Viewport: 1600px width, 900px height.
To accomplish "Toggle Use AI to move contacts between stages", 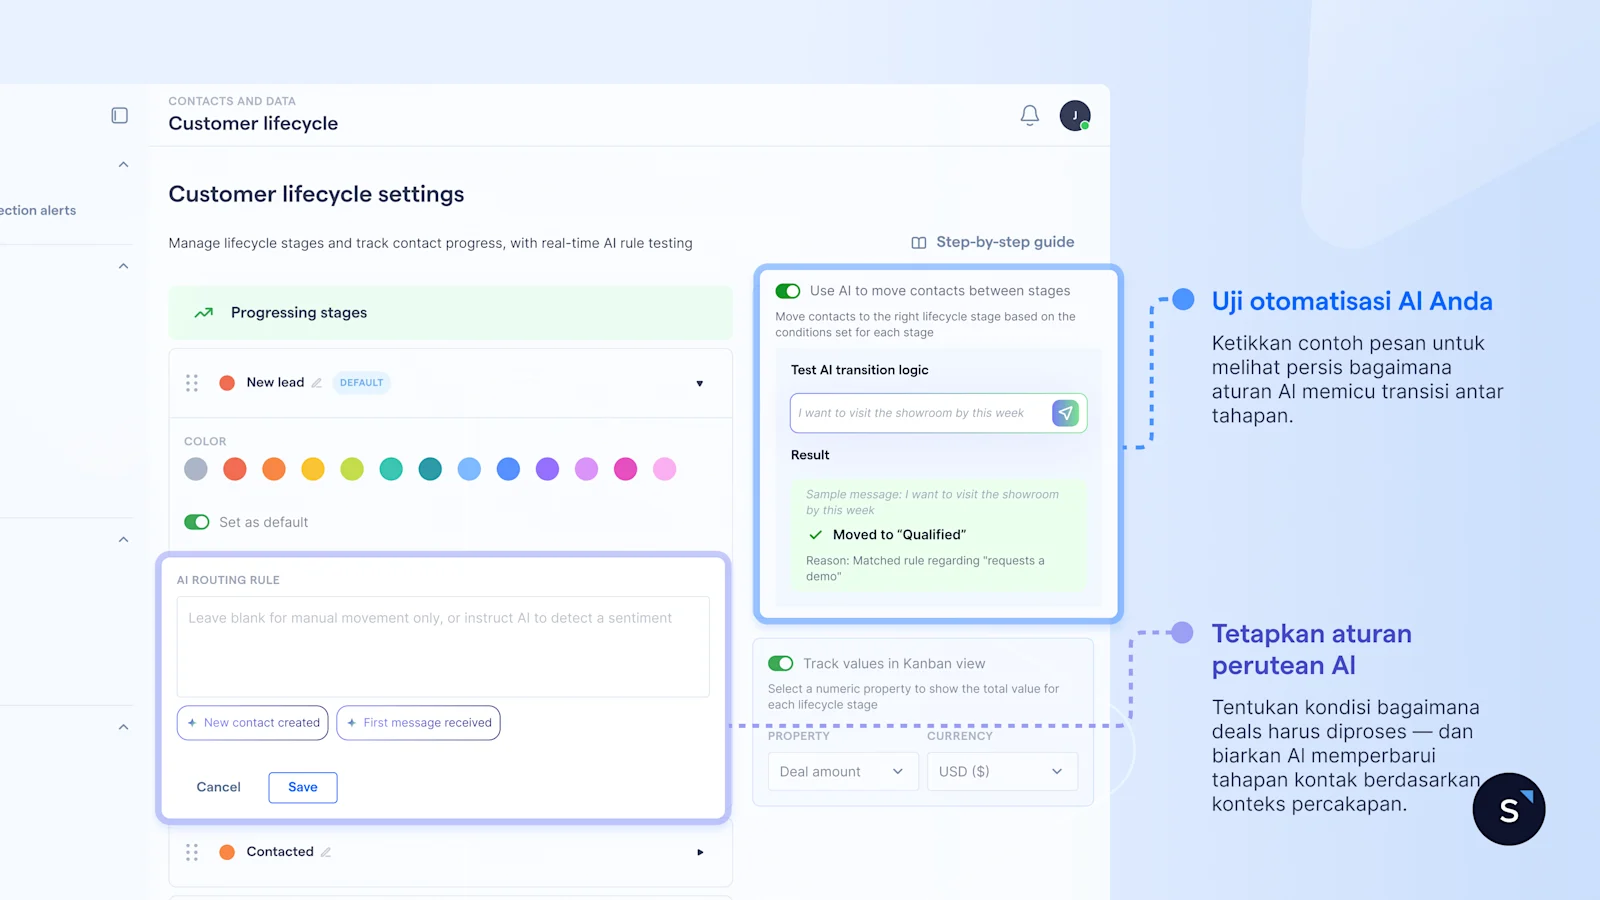I will point(788,291).
